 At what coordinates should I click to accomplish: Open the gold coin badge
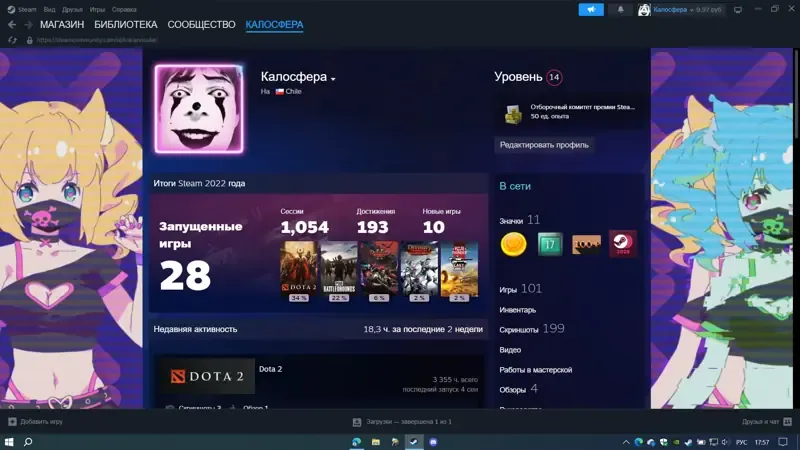click(x=513, y=244)
